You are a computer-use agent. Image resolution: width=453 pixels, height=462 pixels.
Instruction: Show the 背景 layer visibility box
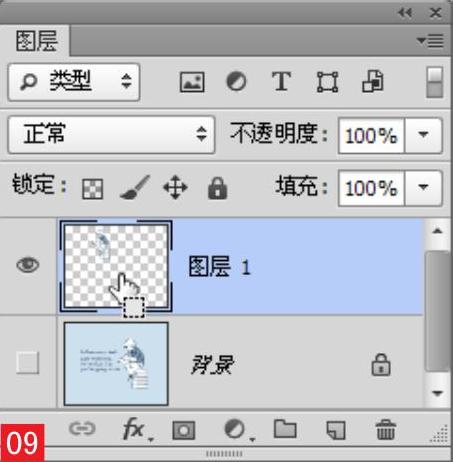tap(28, 363)
